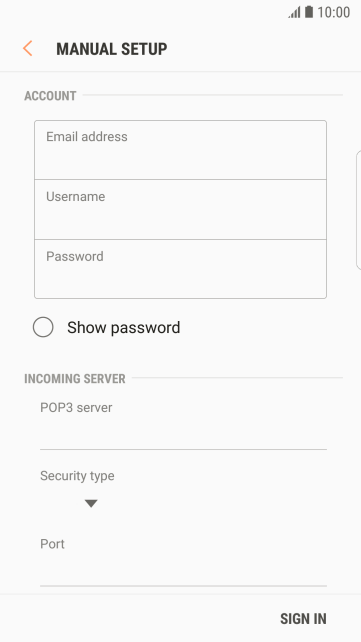The image size is (361, 642).
Task: Tap the Show password label text
Action: [124, 328]
